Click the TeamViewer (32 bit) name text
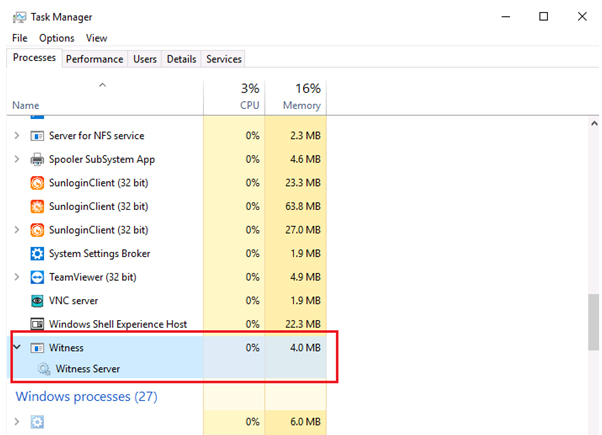 pos(93,277)
